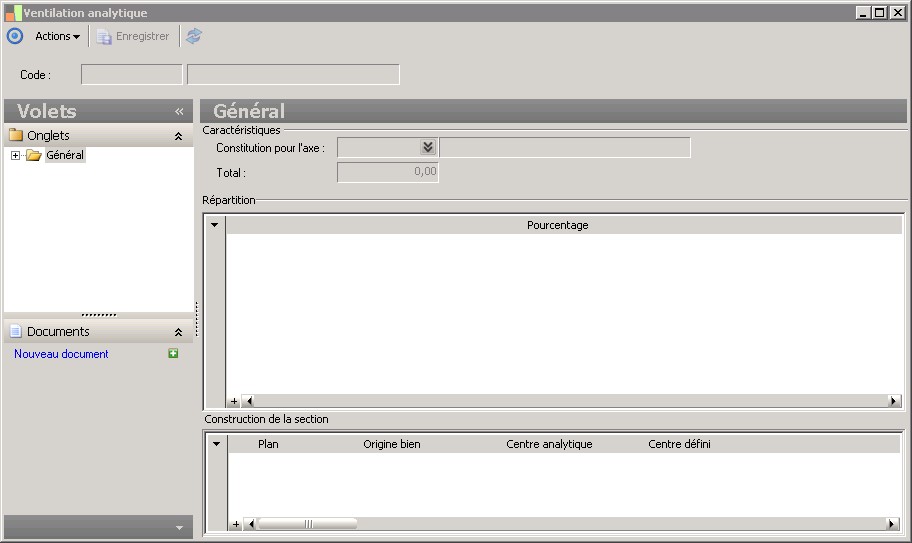The width and height of the screenshot is (912, 543).
Task: Click Construction grid scroll right arrow
Action: click(x=892, y=524)
